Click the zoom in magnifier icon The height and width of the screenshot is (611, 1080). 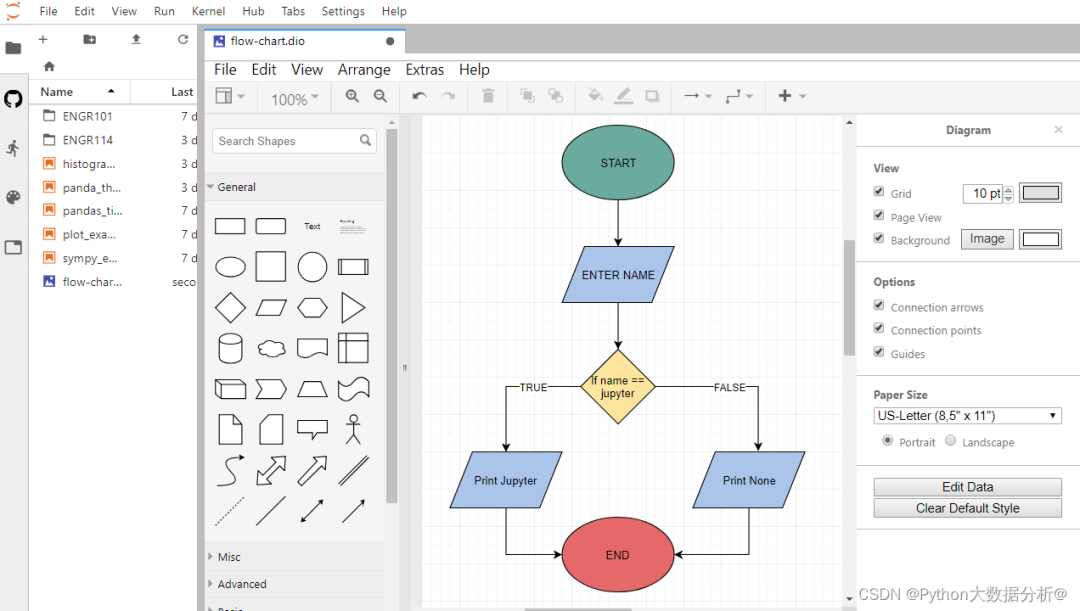(x=352, y=96)
